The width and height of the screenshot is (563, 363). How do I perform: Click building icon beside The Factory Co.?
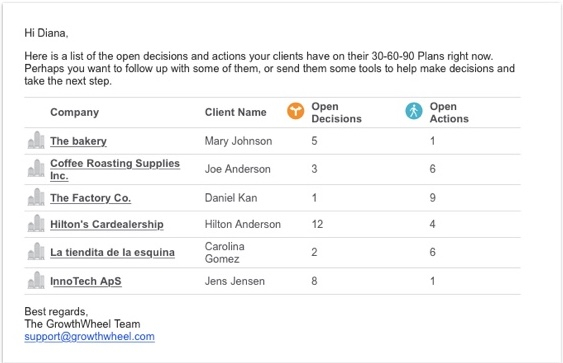tap(36, 197)
